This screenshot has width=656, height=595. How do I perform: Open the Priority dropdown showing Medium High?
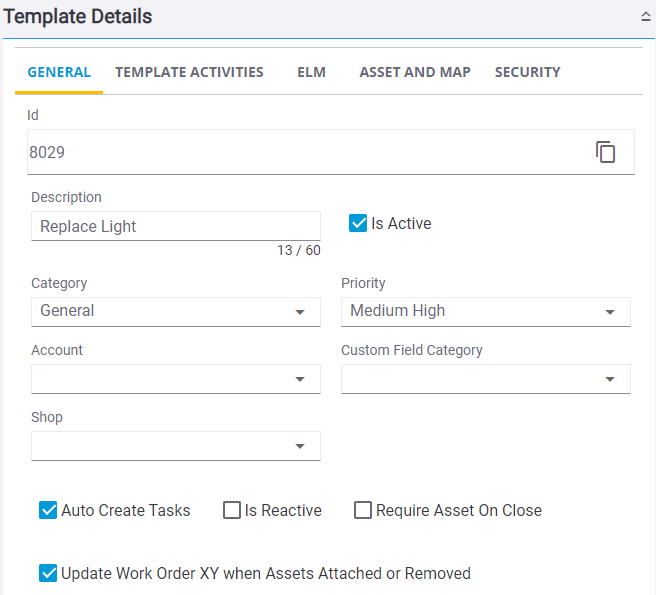[486, 312]
